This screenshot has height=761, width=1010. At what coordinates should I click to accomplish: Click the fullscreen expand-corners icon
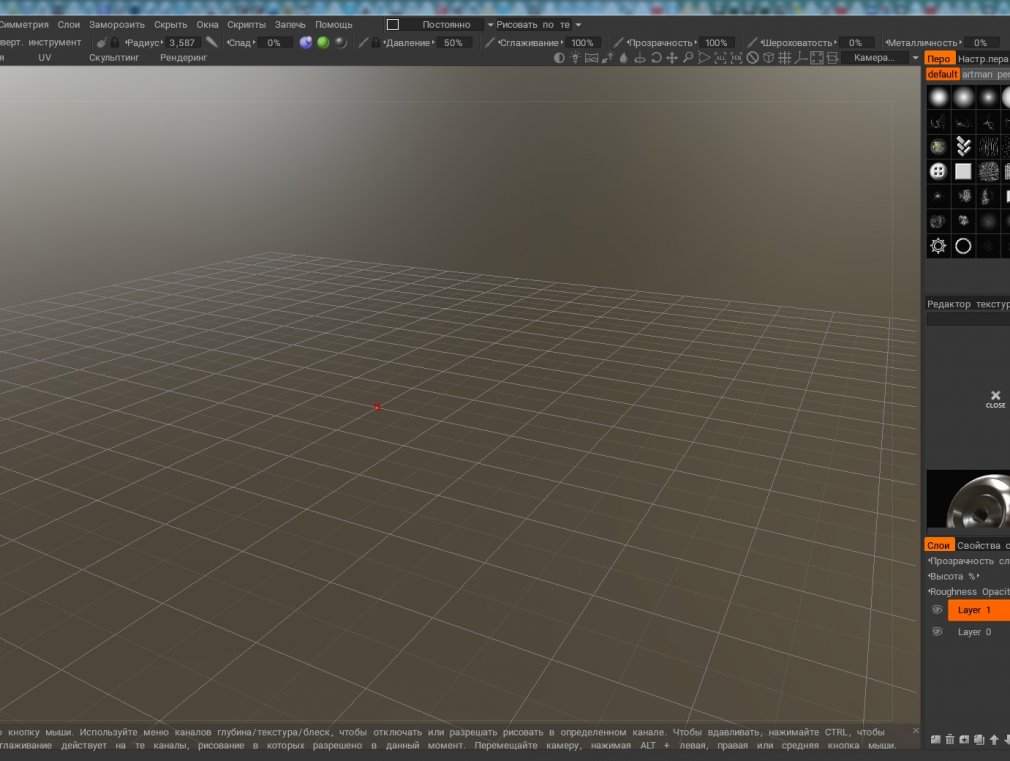point(817,58)
